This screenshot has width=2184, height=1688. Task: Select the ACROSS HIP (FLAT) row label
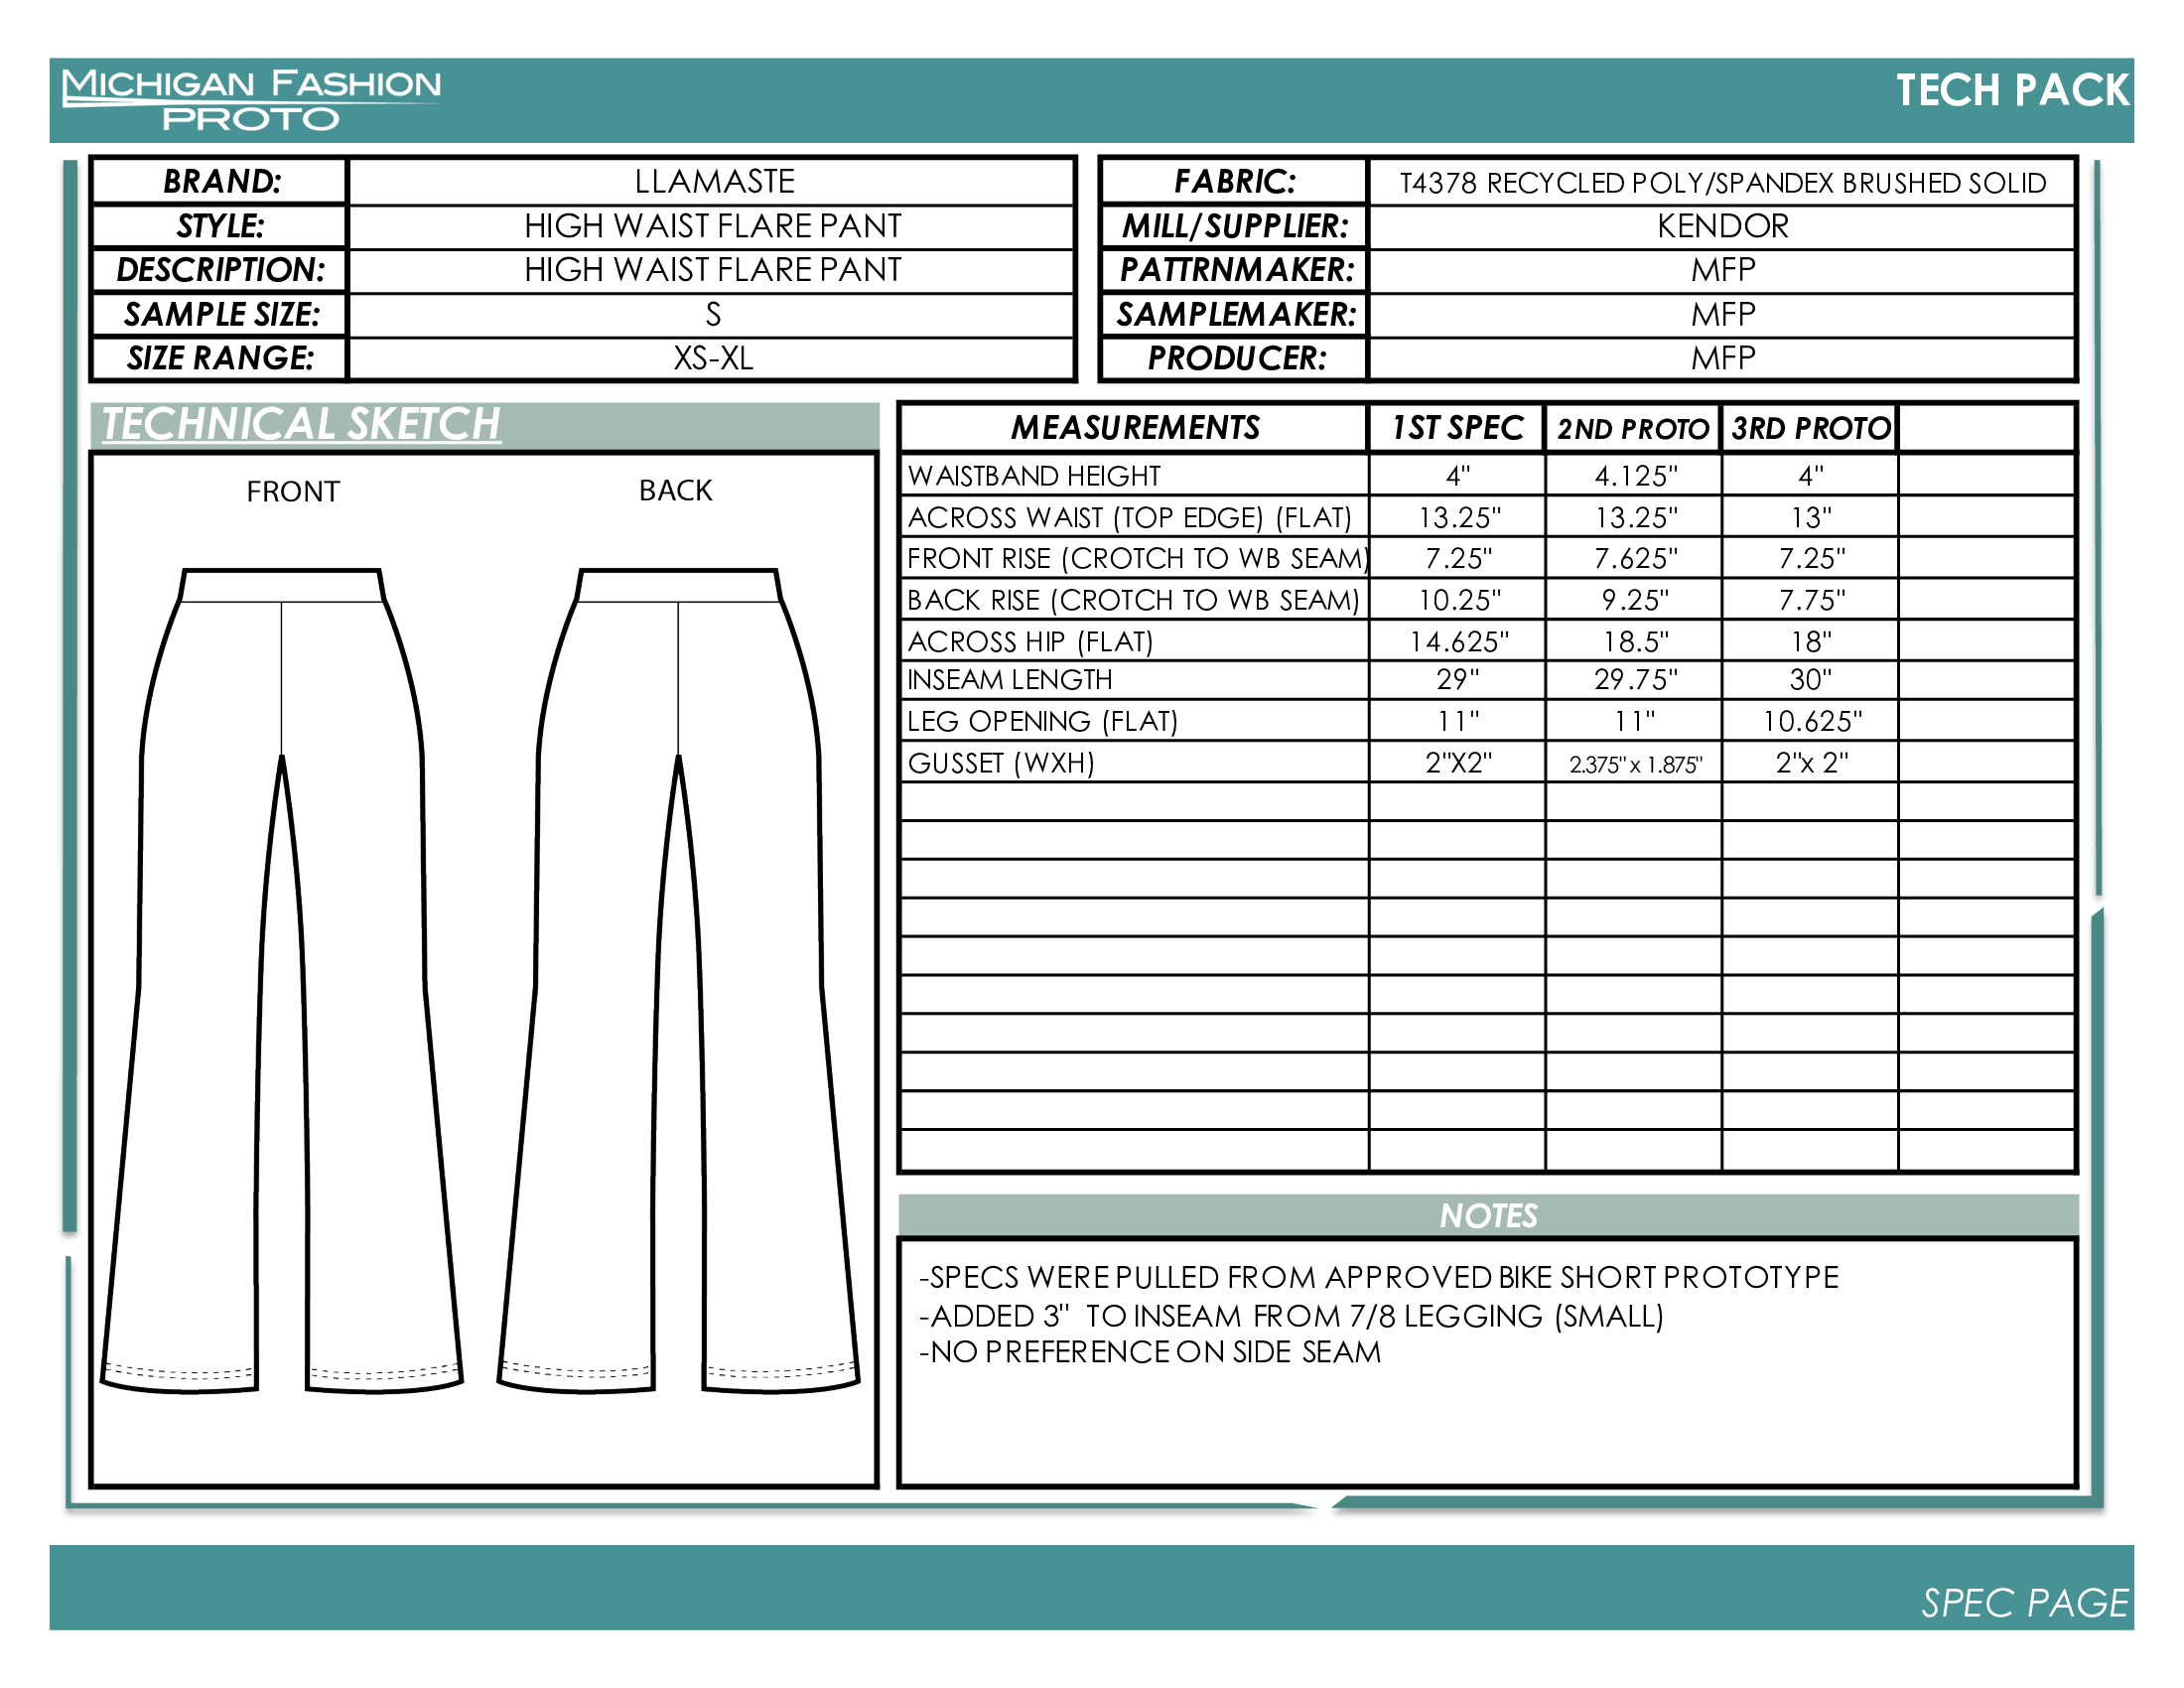coord(1030,641)
